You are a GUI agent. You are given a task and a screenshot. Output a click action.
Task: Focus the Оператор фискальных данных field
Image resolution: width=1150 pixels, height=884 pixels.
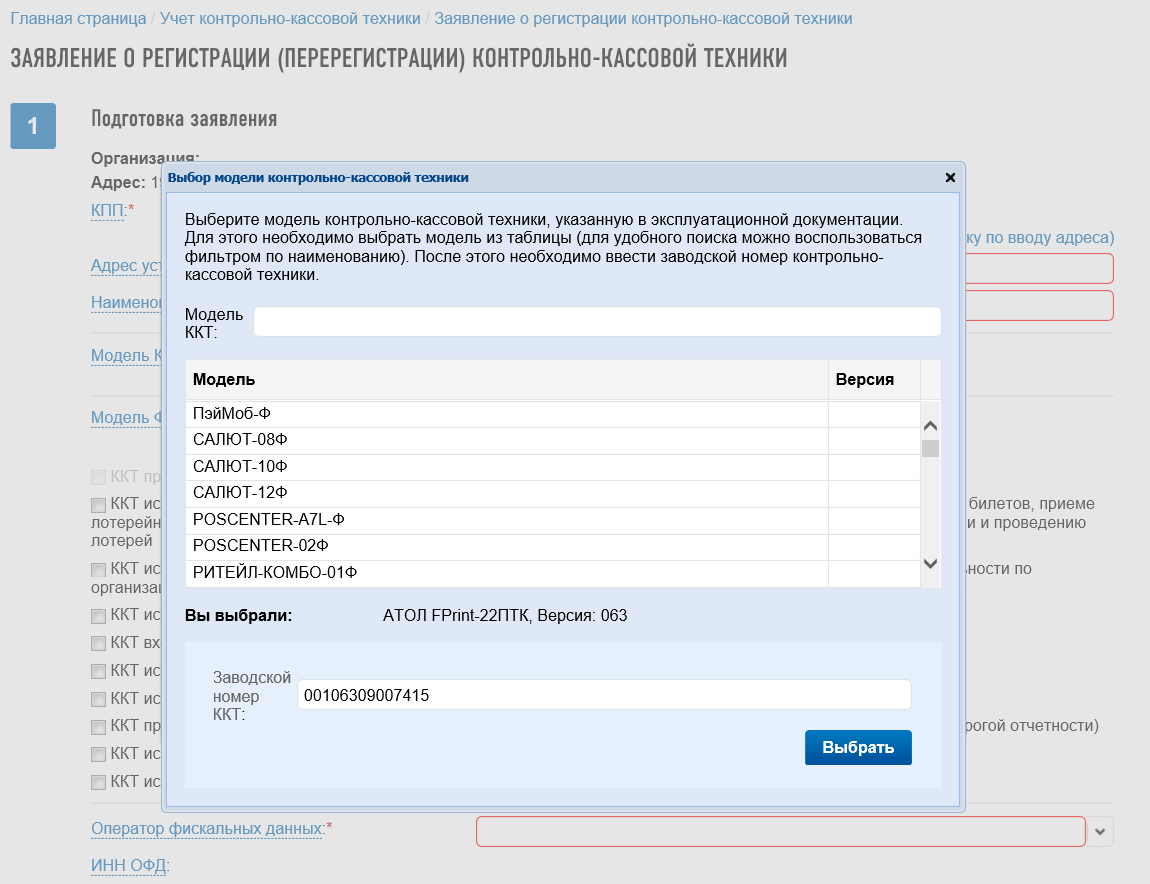tap(780, 832)
